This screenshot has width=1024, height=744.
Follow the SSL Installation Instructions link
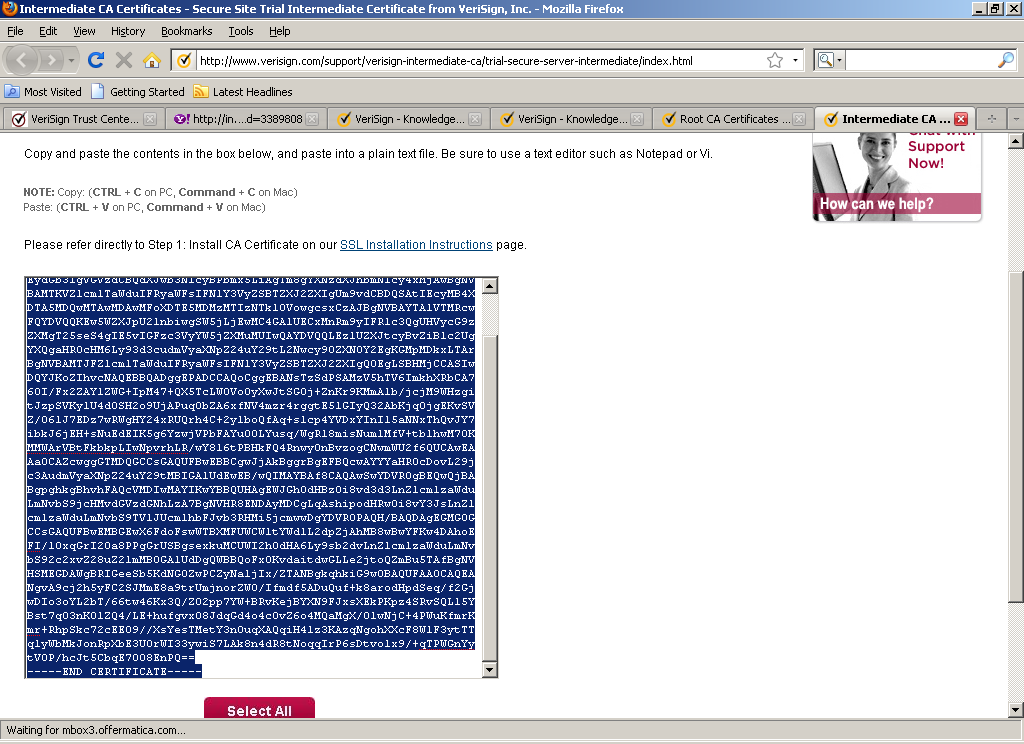(x=416, y=244)
